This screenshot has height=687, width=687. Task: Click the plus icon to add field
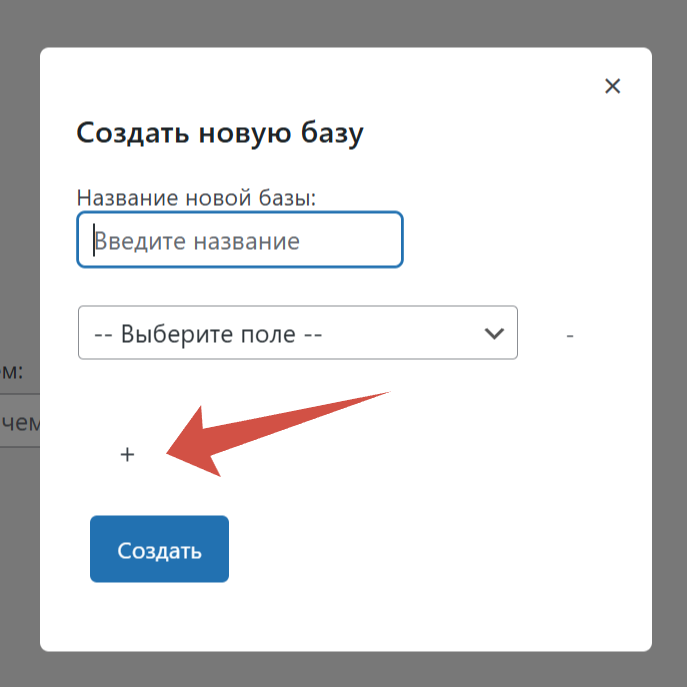[127, 454]
